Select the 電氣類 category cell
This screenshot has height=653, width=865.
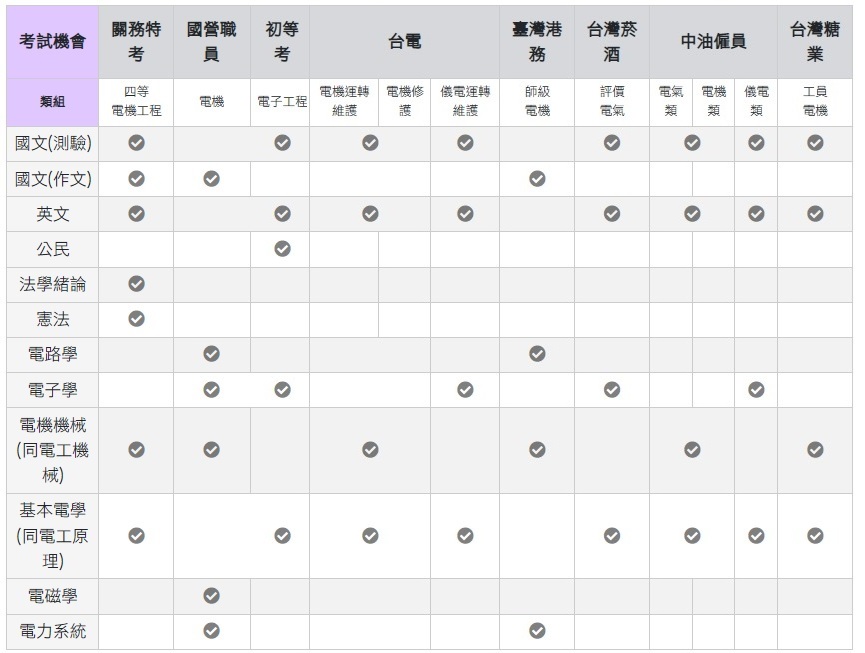point(671,102)
